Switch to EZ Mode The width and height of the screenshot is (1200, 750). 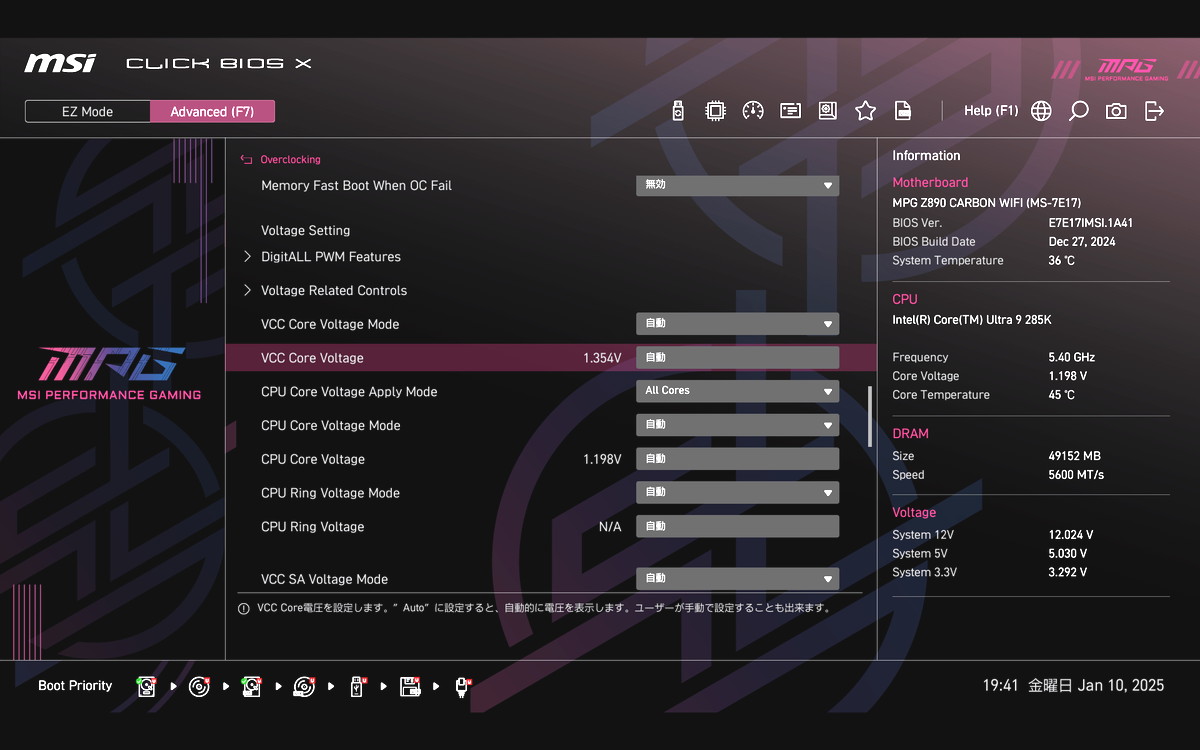pyautogui.click(x=88, y=111)
